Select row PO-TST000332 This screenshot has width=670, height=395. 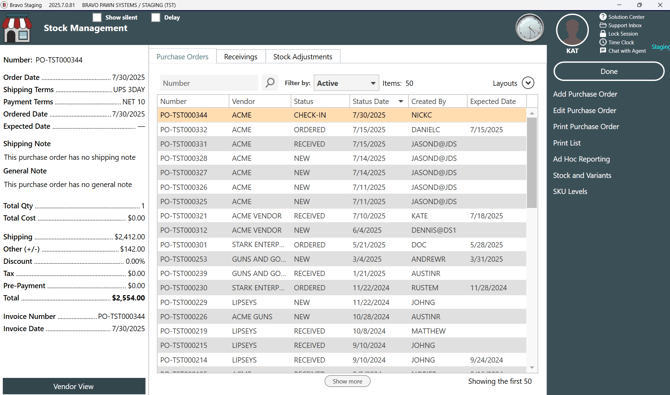(x=342, y=130)
